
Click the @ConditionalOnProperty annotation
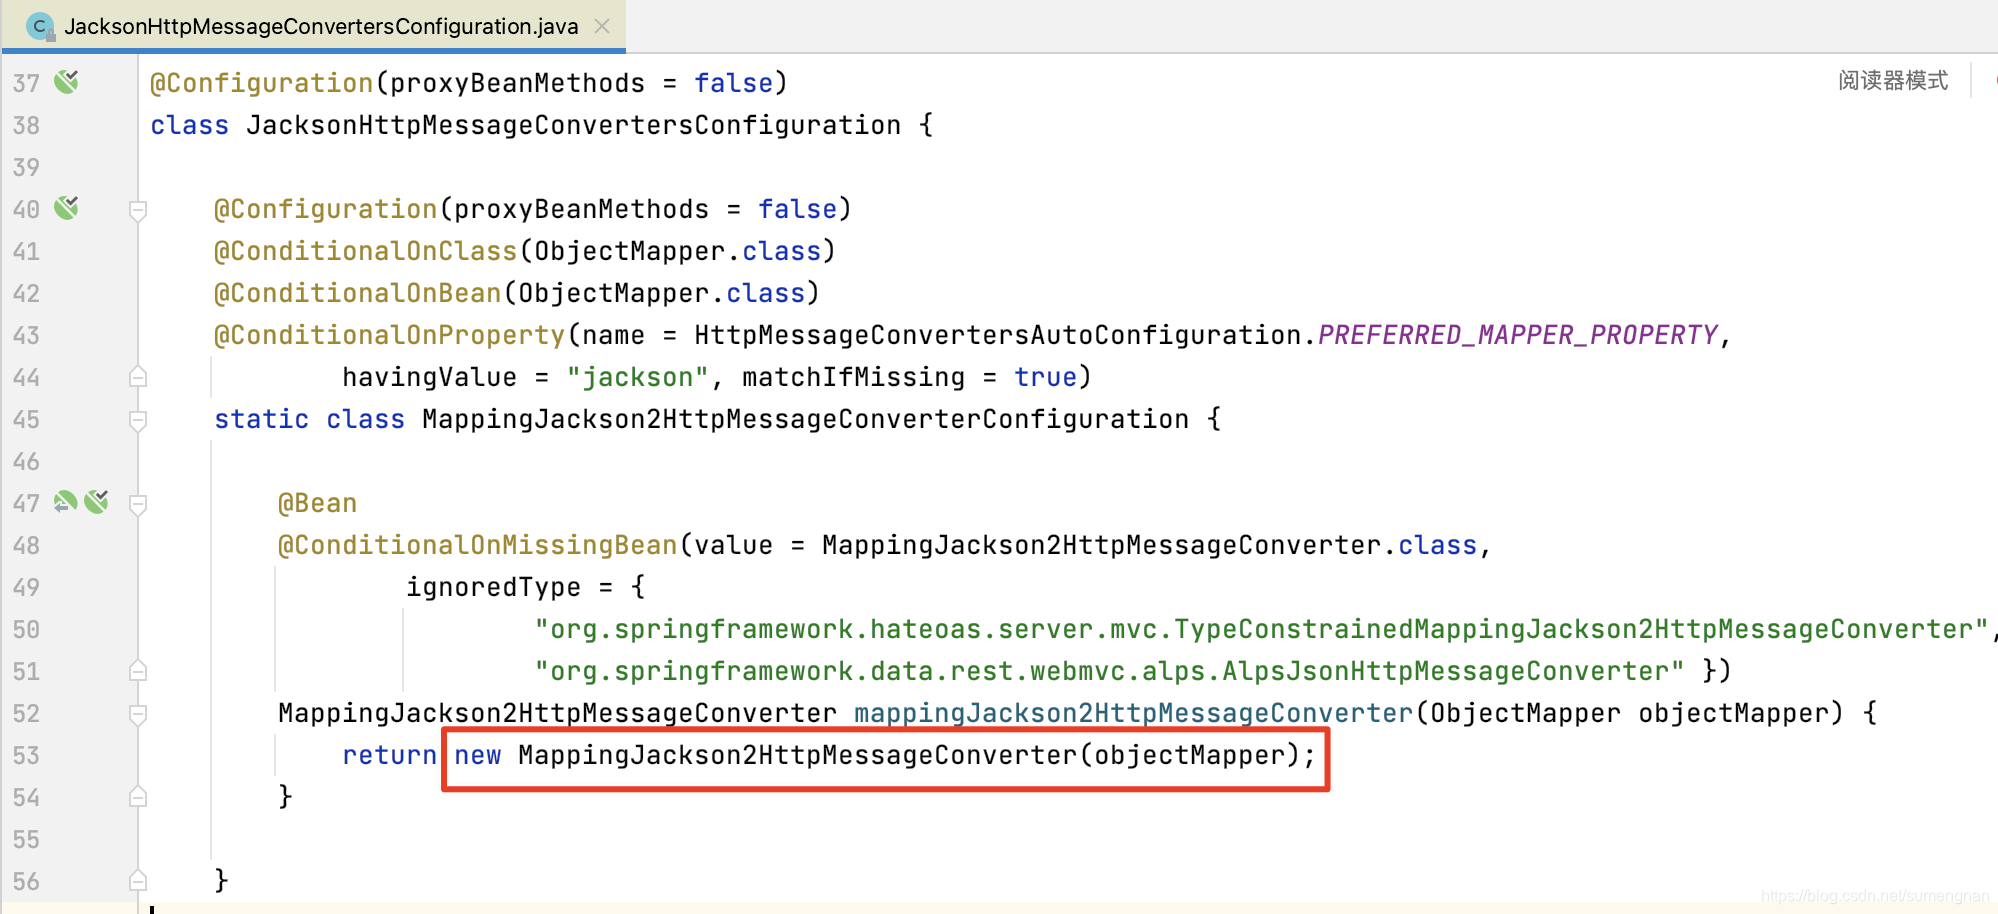pos(390,335)
